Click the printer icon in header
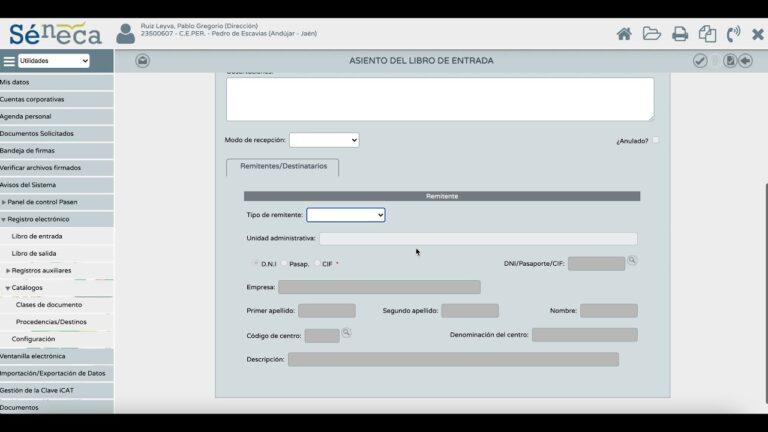 (x=680, y=34)
